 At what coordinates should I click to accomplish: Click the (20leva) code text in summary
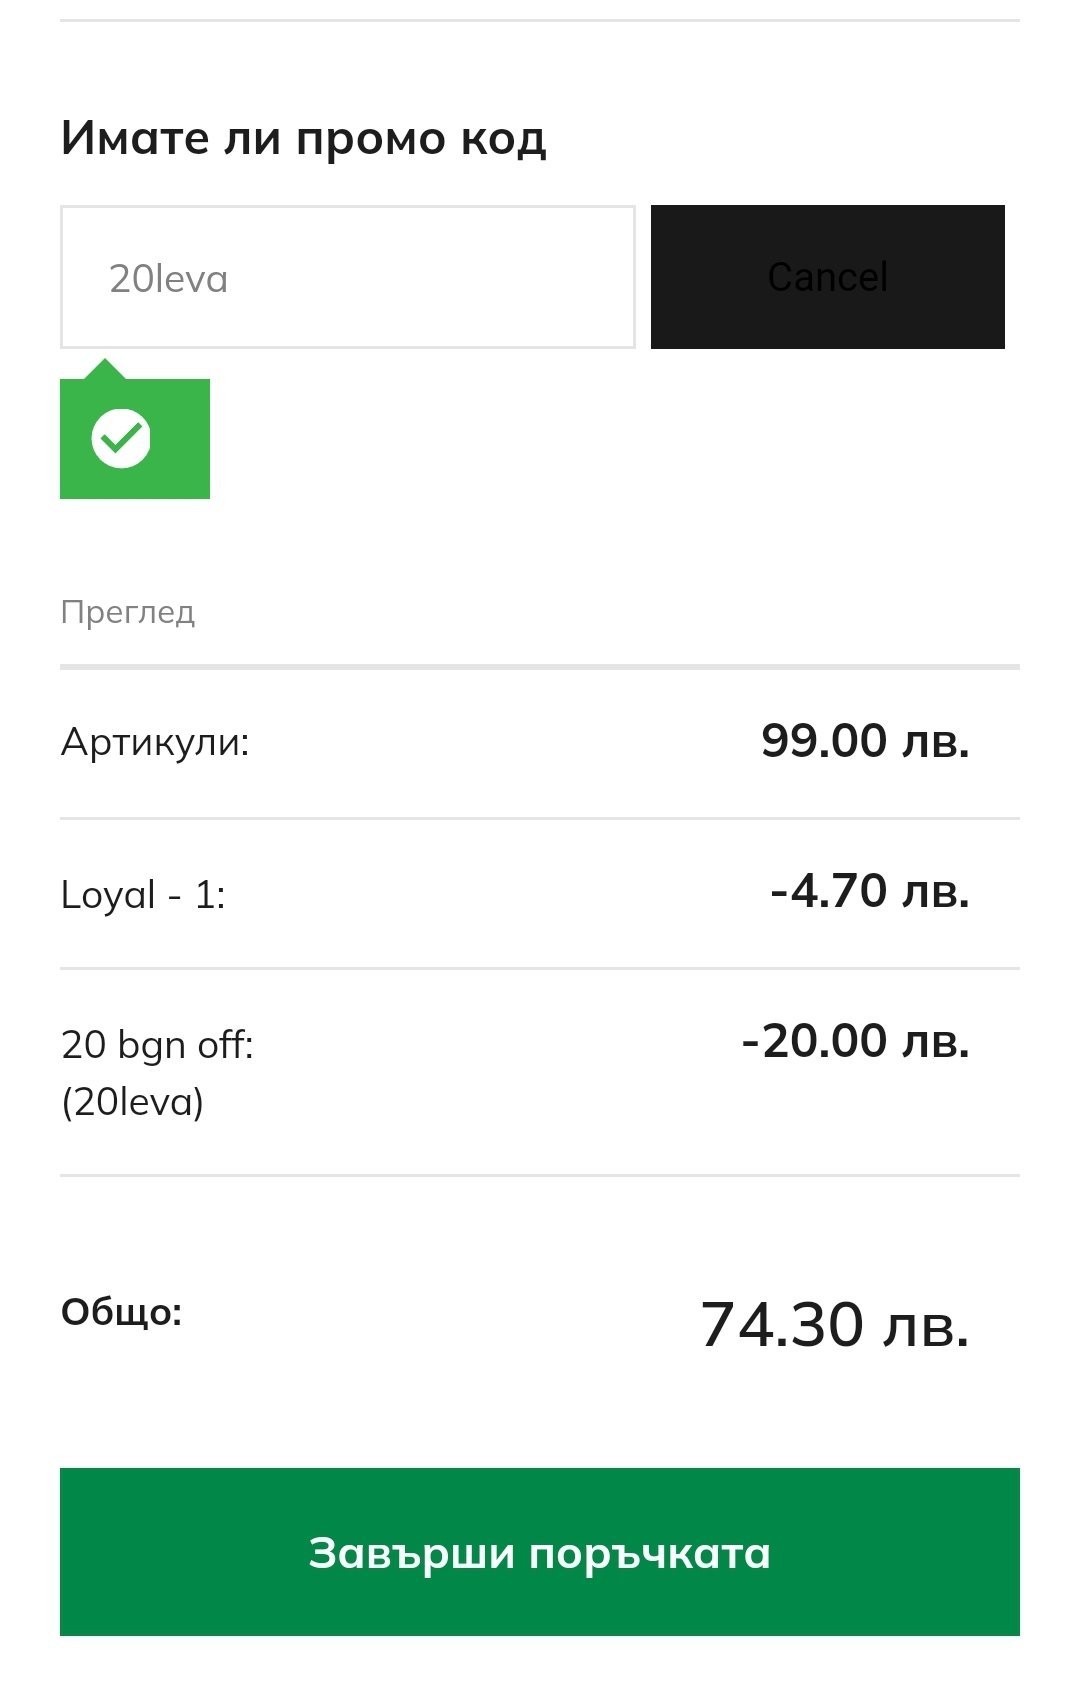pyautogui.click(x=132, y=1102)
